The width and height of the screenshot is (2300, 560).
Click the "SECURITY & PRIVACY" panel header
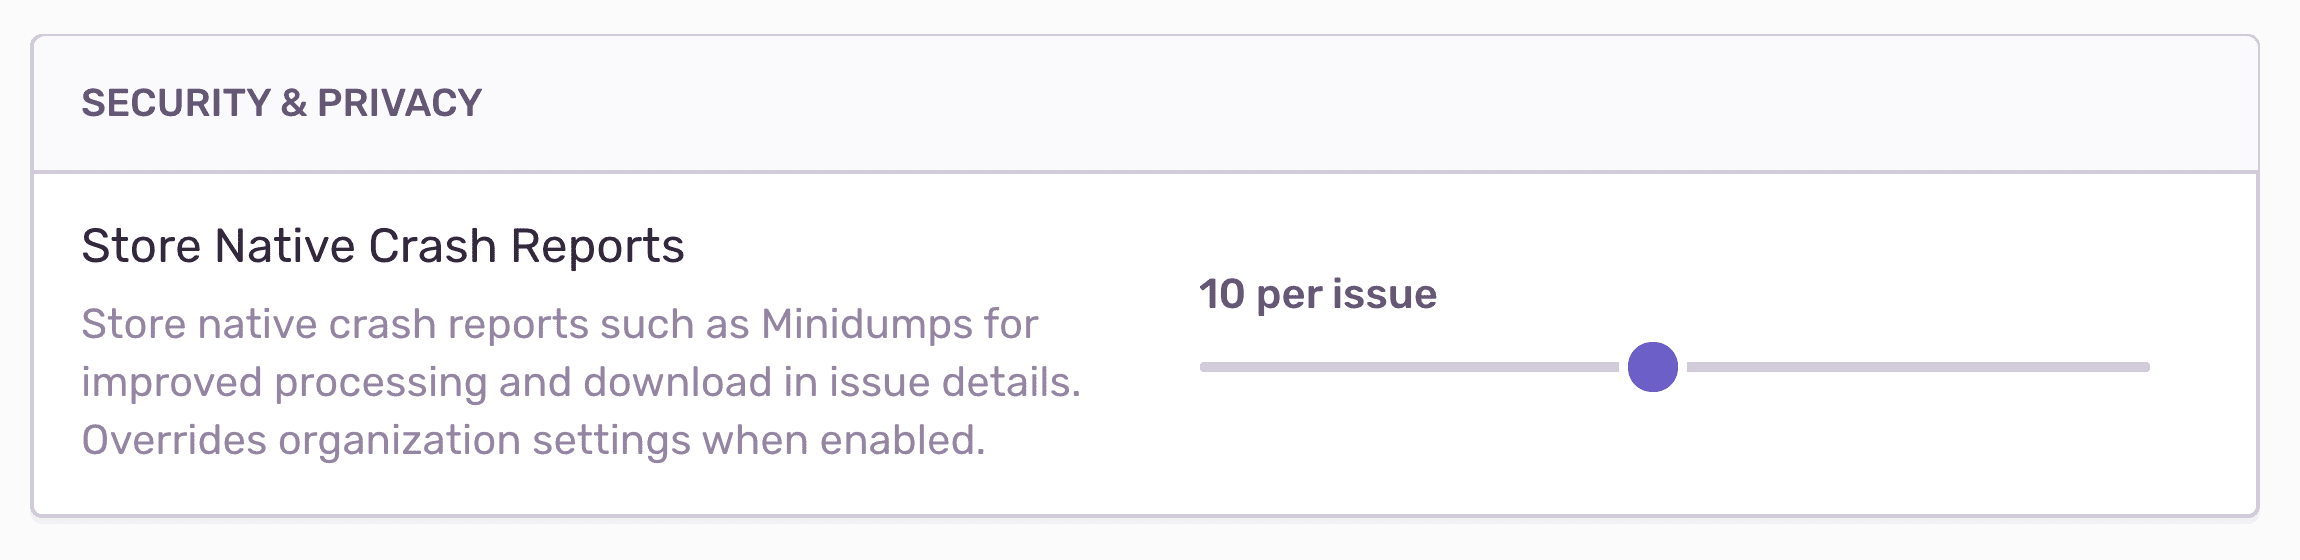tap(281, 103)
